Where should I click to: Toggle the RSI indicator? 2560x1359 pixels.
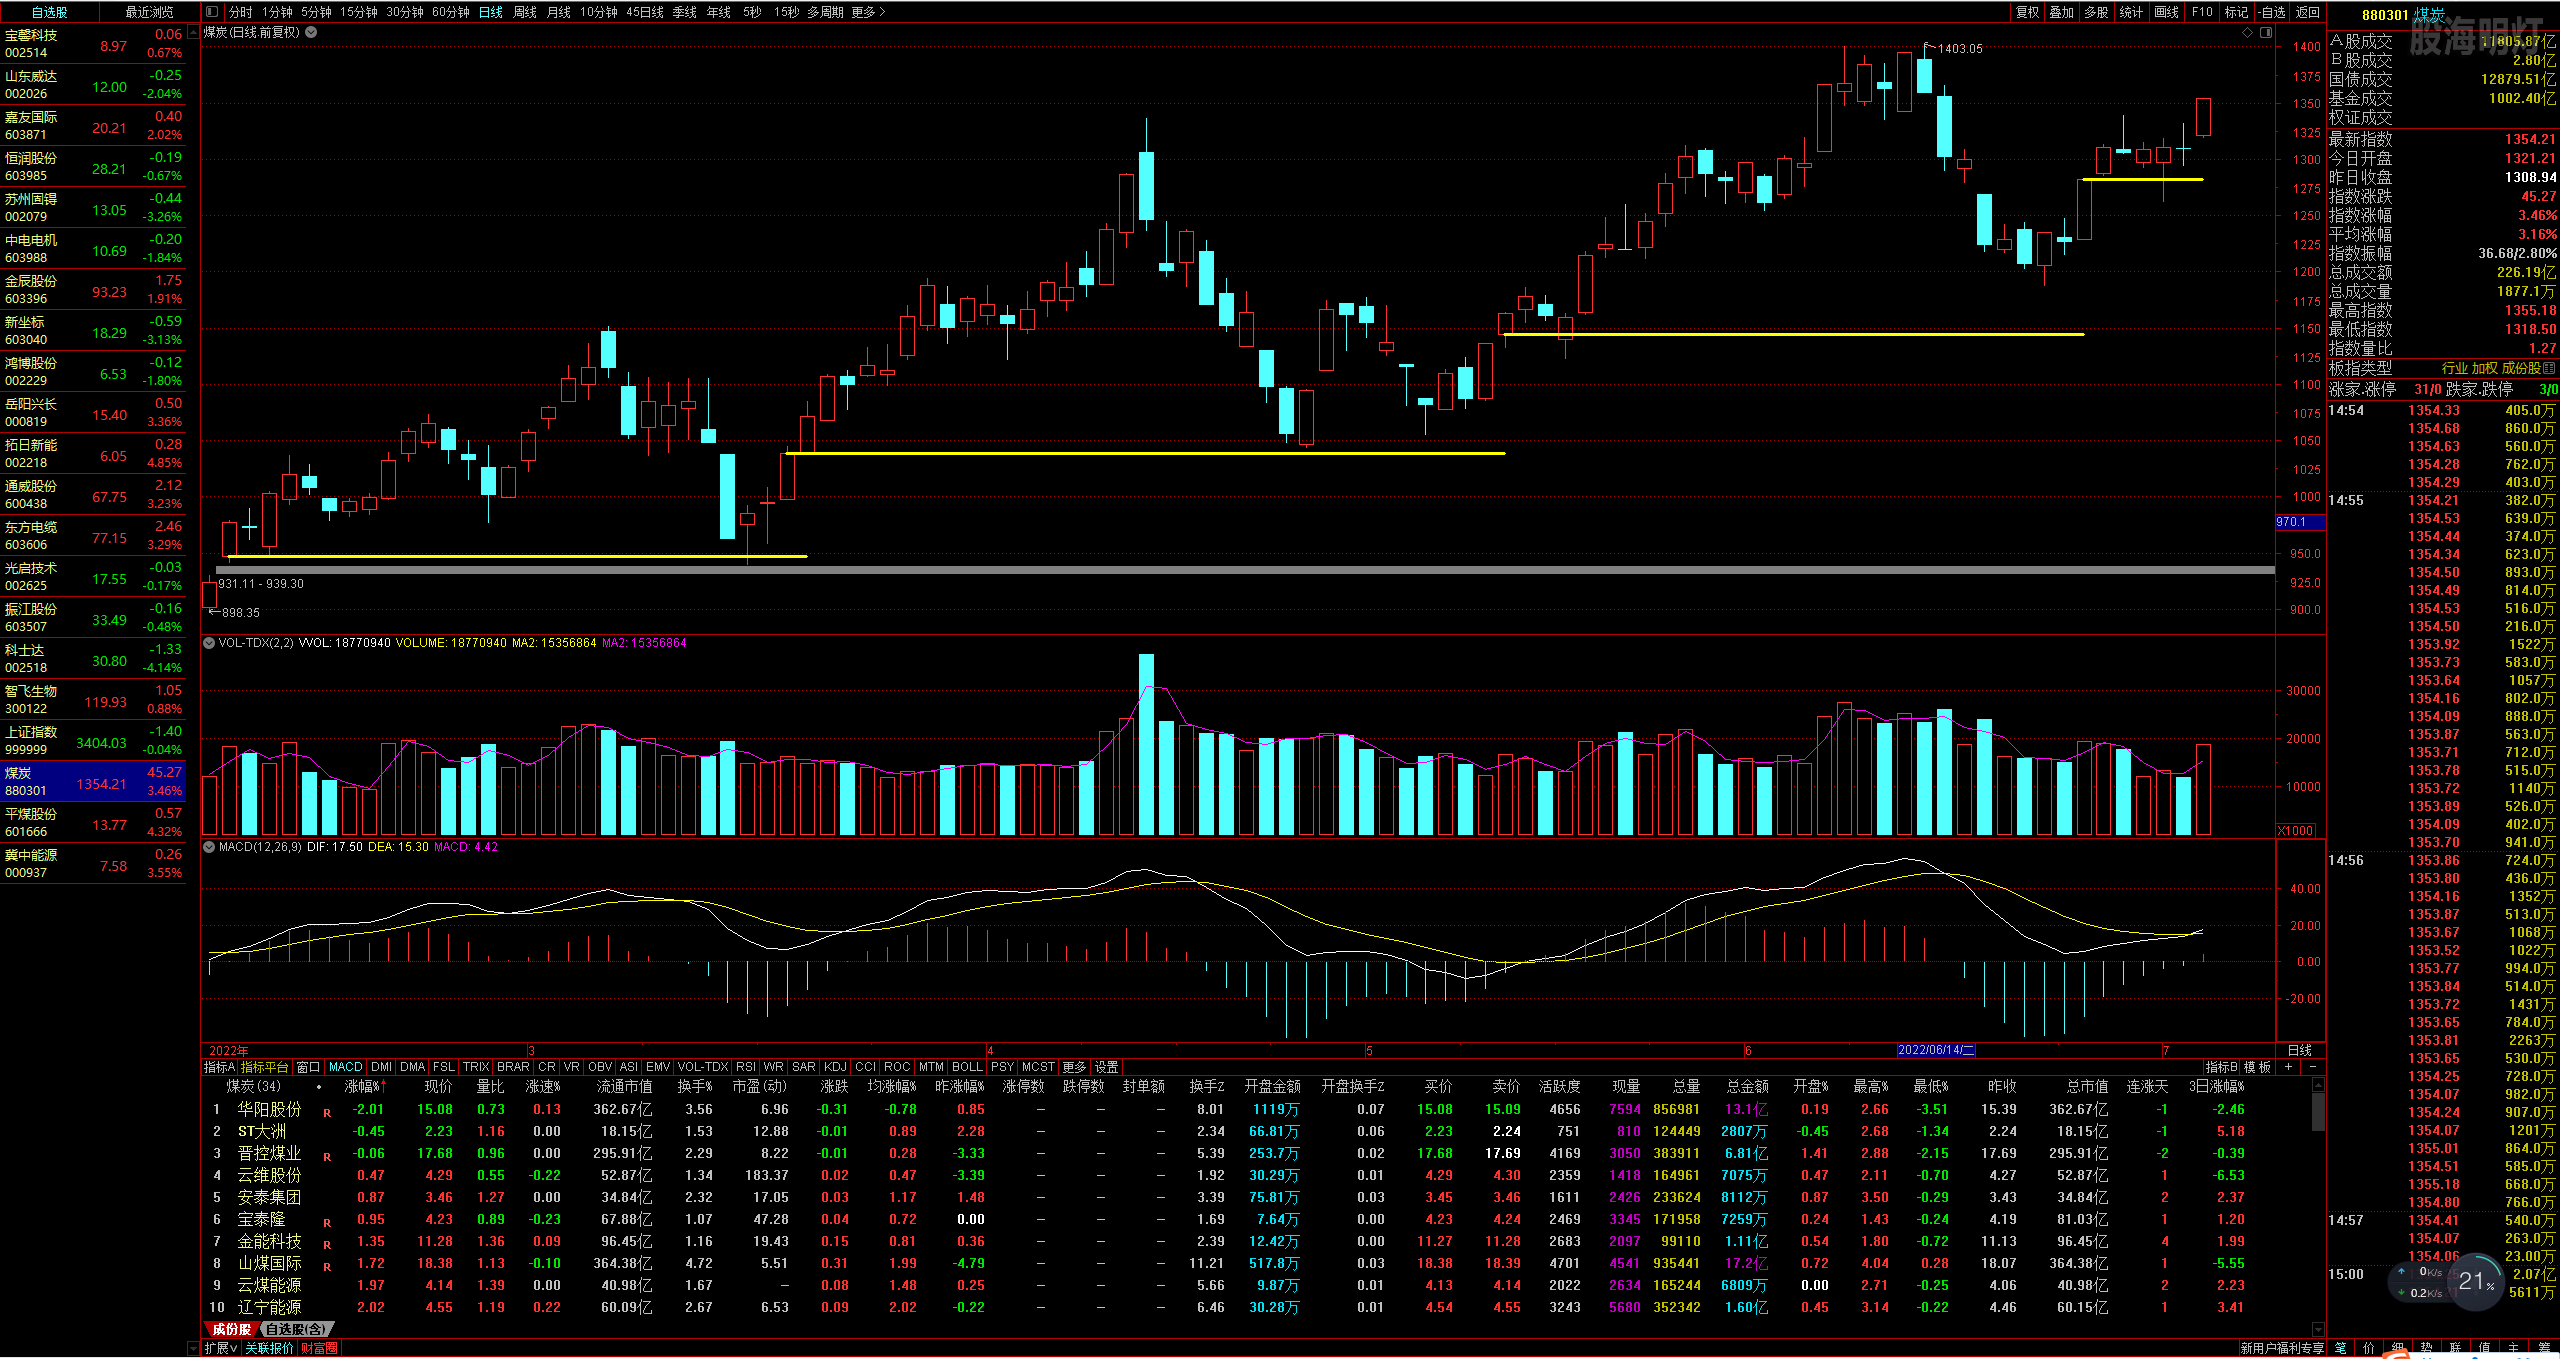click(746, 1067)
